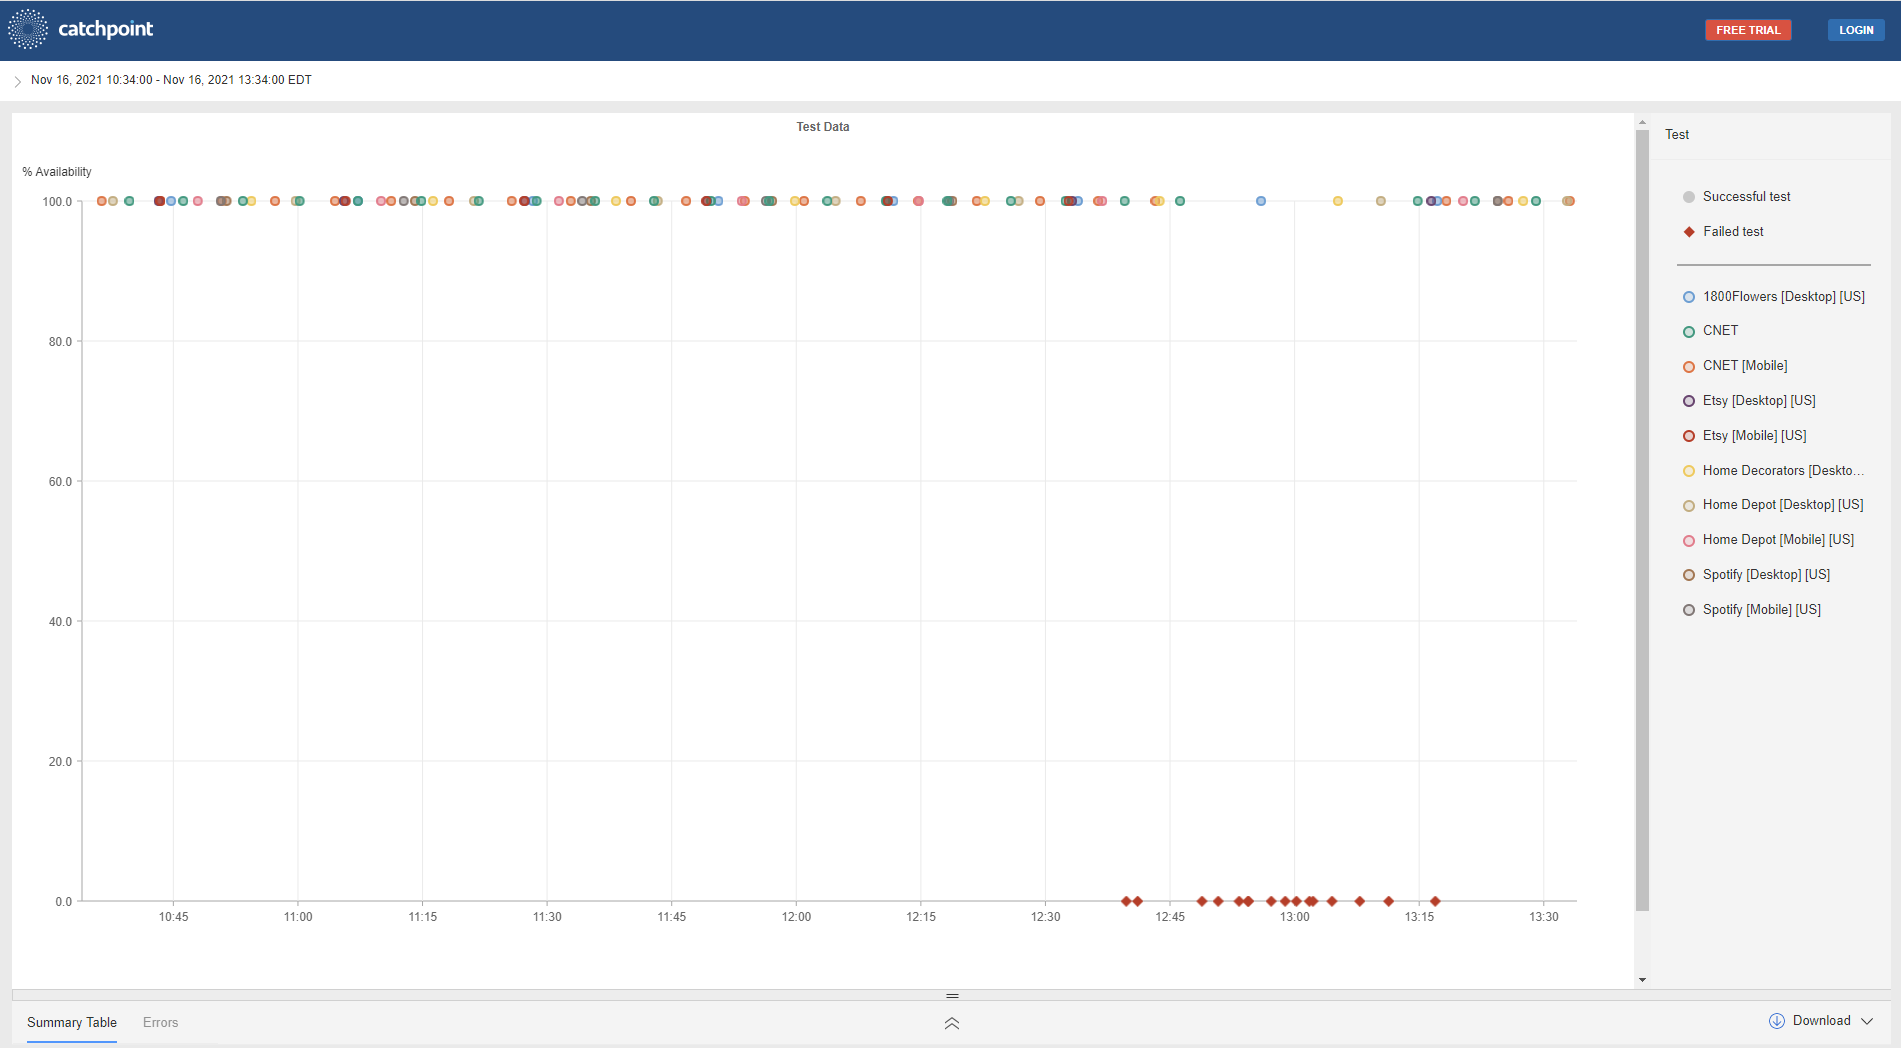Click the 12:00 x-axis label
The image size is (1901, 1048).
click(796, 917)
